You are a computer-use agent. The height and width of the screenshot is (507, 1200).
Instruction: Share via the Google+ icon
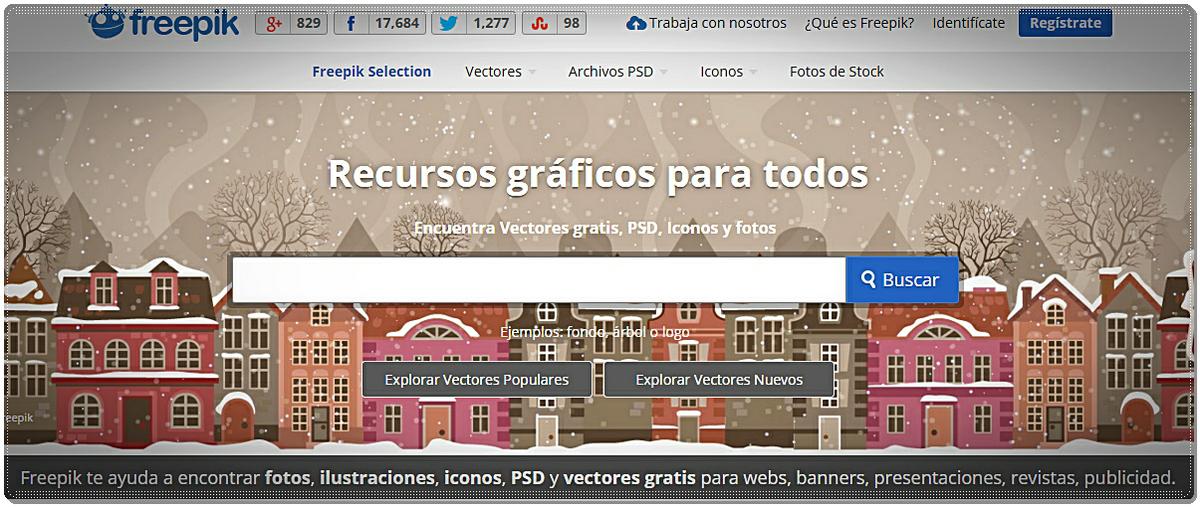[274, 23]
